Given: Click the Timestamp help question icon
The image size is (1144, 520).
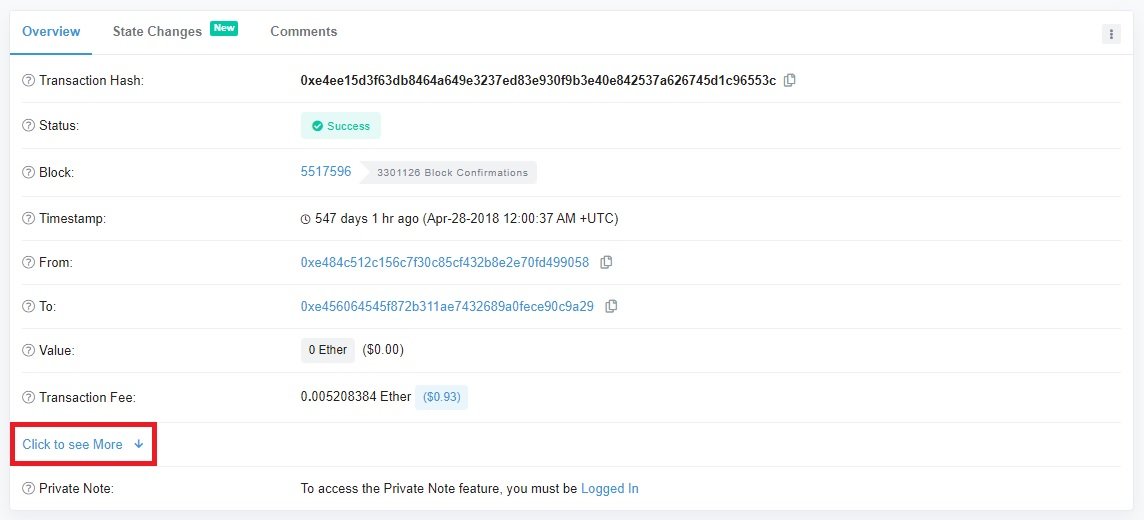Looking at the screenshot, I should (x=29, y=219).
